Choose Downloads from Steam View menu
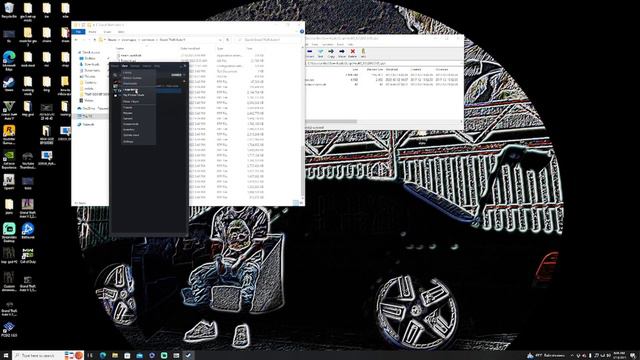This screenshot has height=360, width=640. point(131,84)
